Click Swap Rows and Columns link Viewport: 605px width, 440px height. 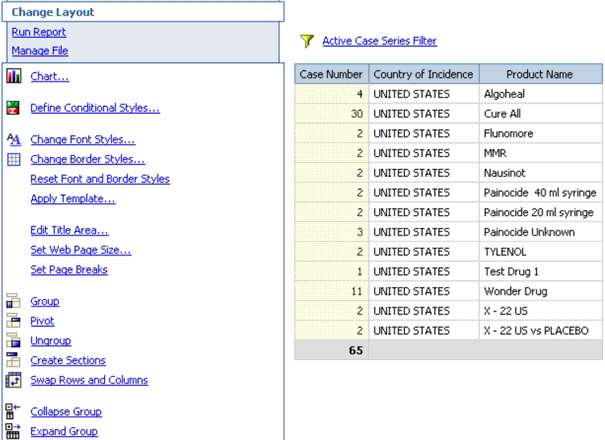(x=89, y=380)
